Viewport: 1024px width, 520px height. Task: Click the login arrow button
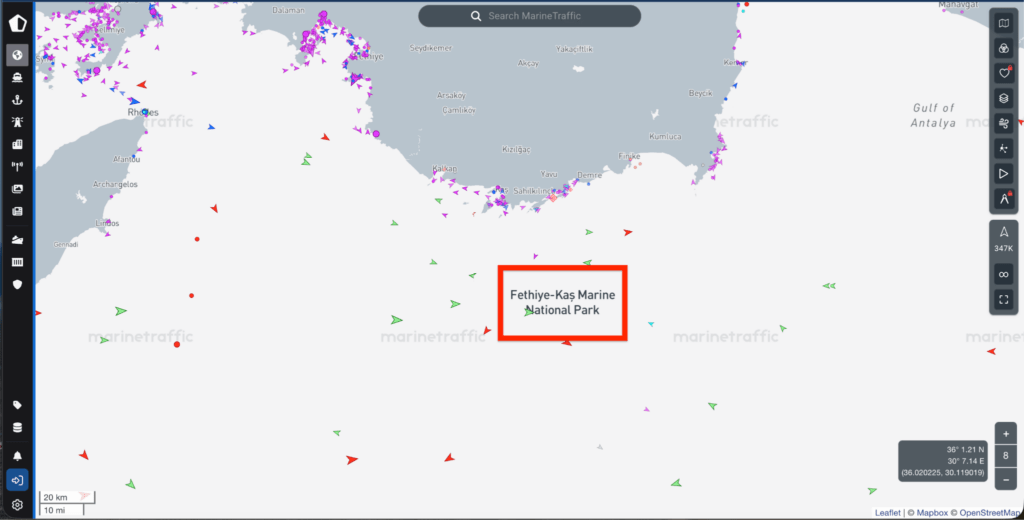click(x=17, y=480)
